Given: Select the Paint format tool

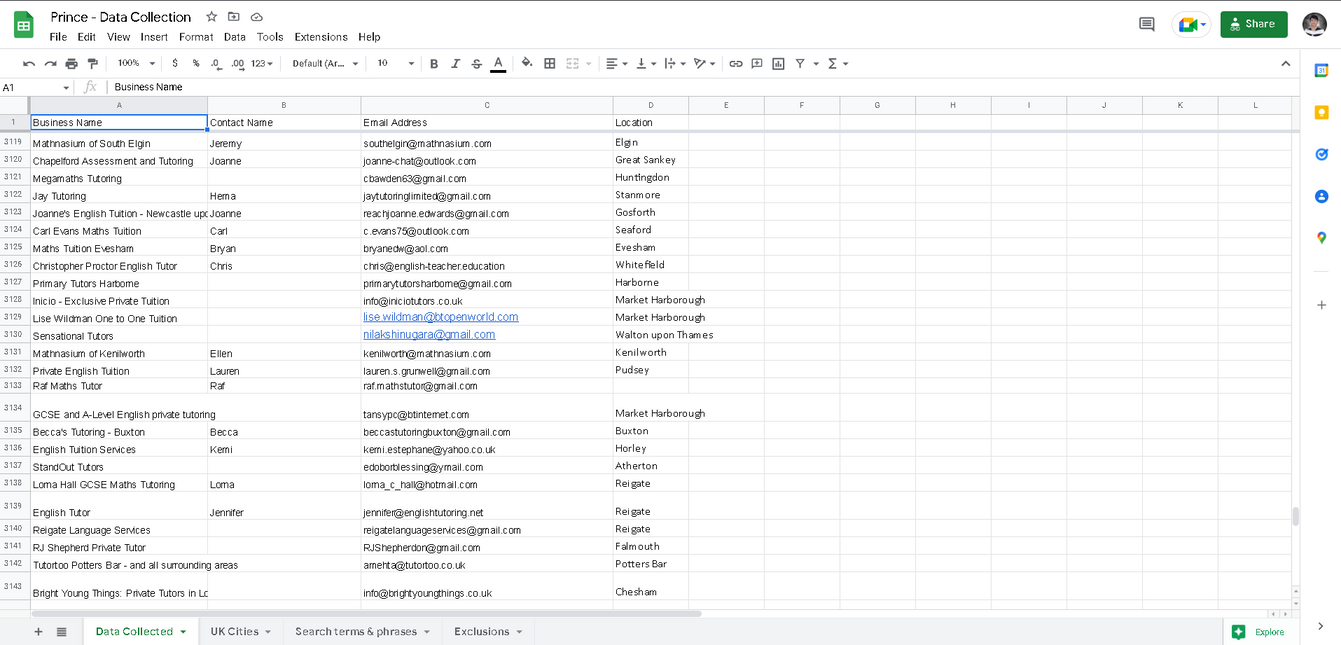Looking at the screenshot, I should coord(93,63).
